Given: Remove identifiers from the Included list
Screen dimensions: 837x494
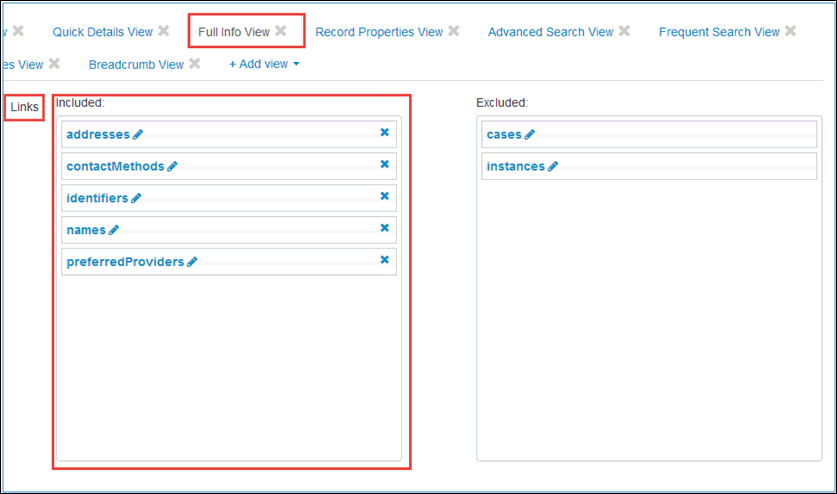Looking at the screenshot, I should click(x=384, y=196).
